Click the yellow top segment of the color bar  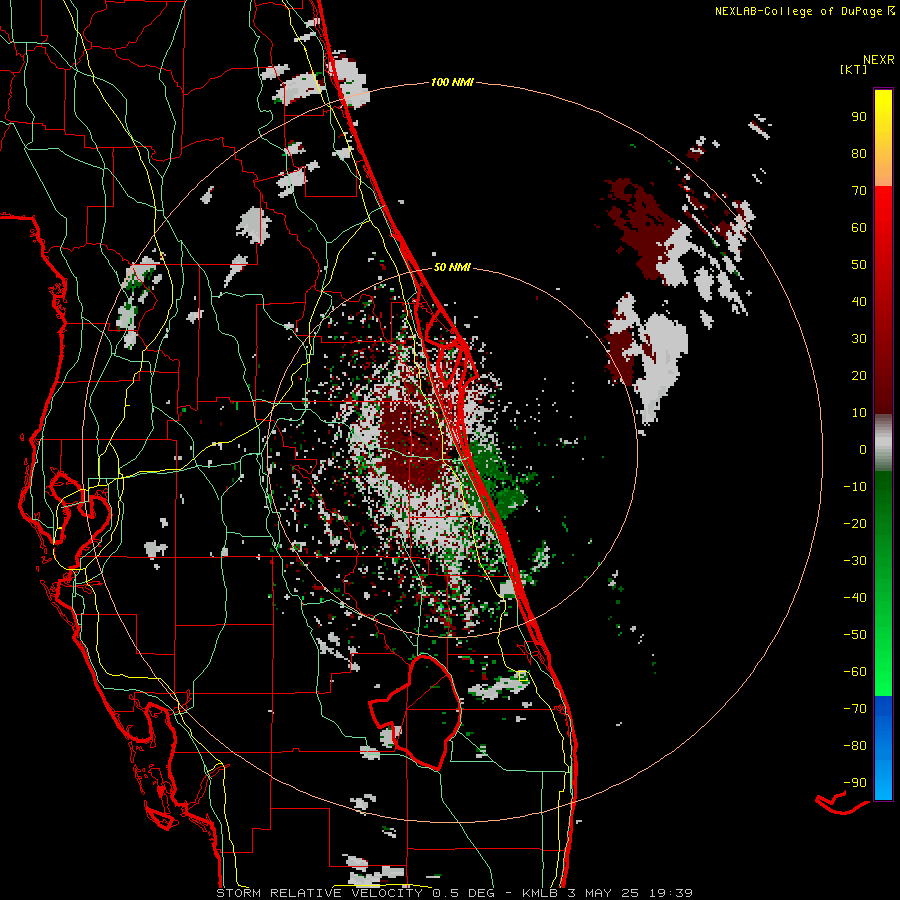[883, 137]
